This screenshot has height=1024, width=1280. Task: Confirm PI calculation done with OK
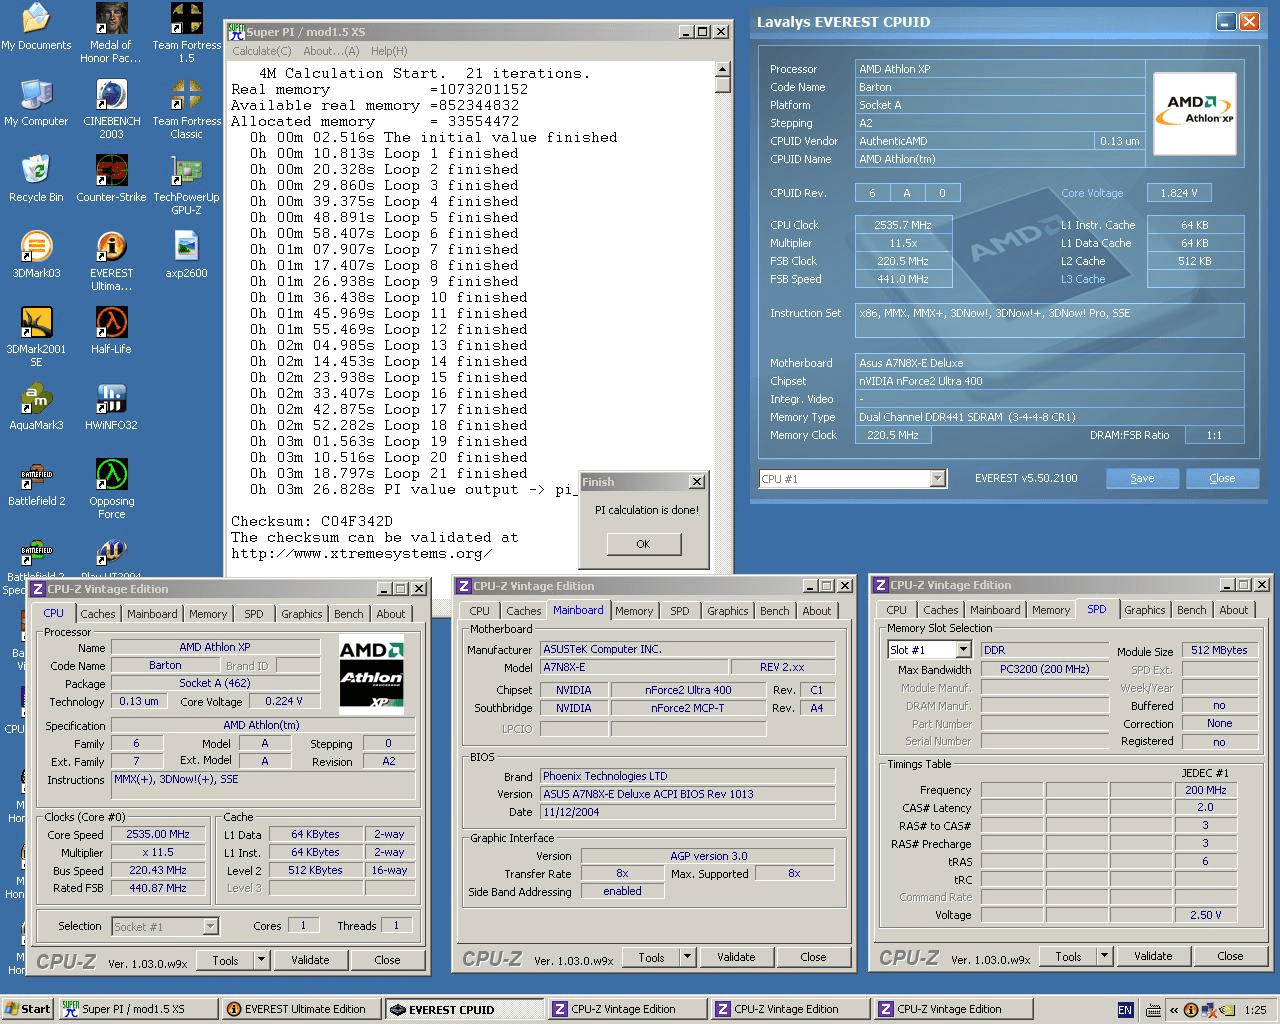click(643, 544)
